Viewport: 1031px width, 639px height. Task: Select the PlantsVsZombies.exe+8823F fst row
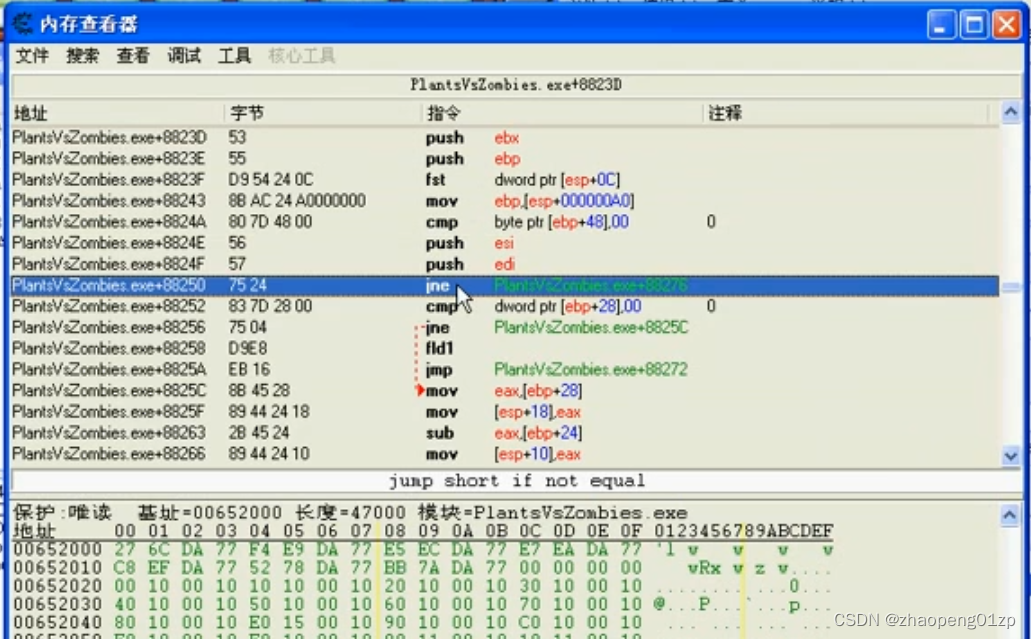505,180
